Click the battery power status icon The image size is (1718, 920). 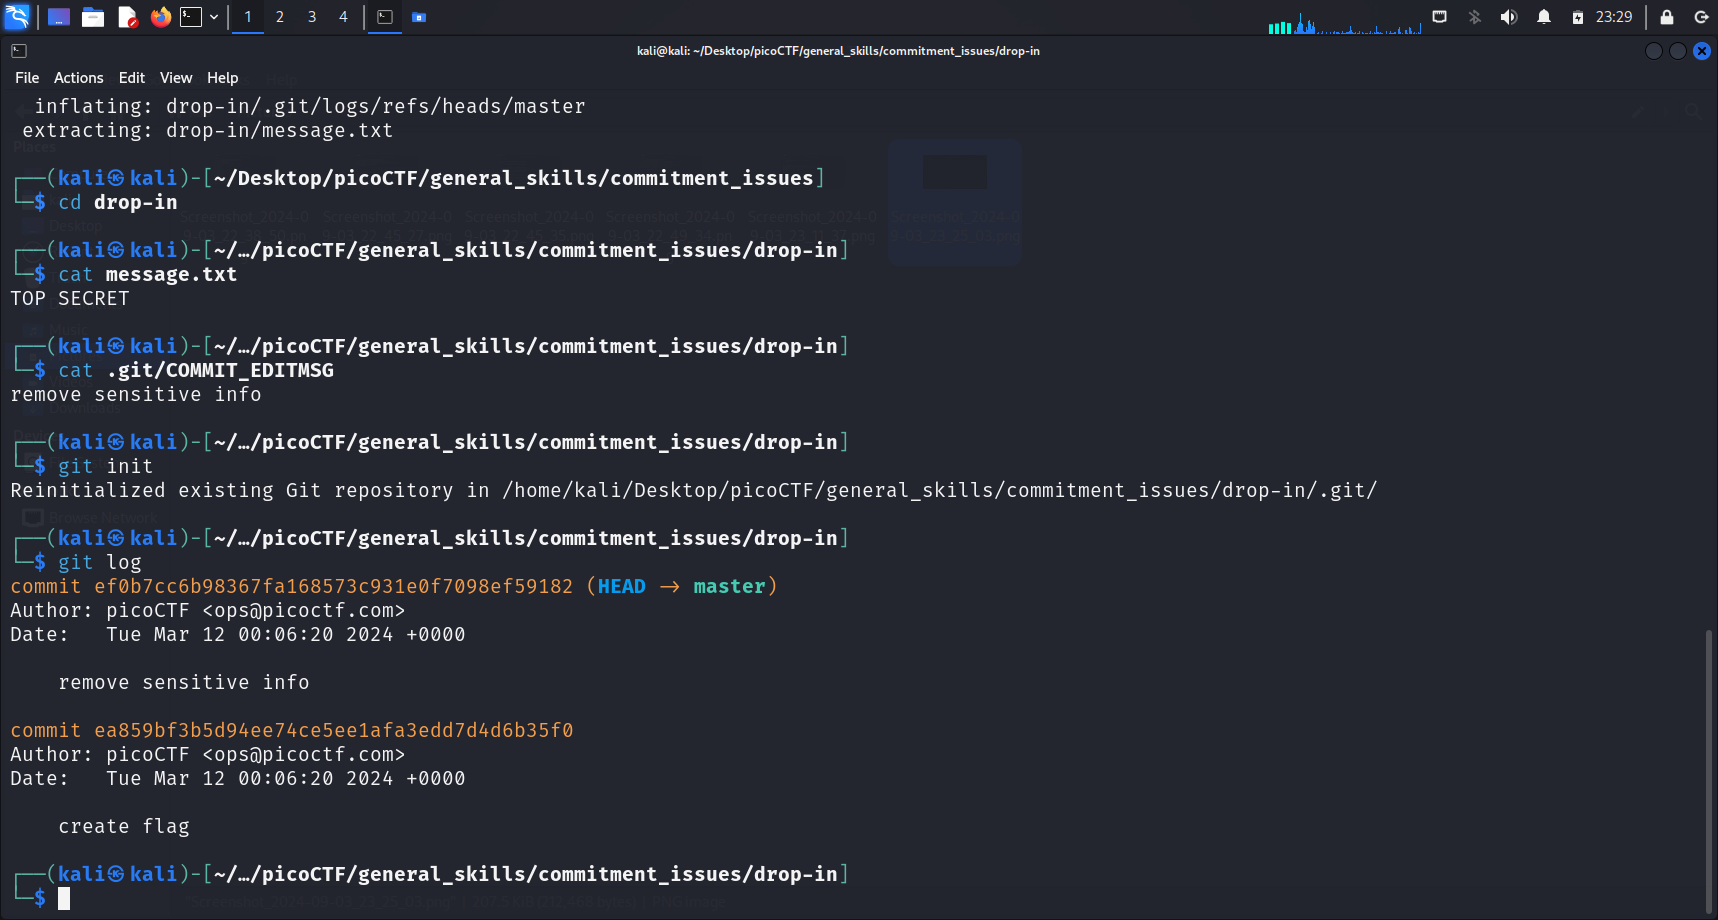click(1578, 17)
